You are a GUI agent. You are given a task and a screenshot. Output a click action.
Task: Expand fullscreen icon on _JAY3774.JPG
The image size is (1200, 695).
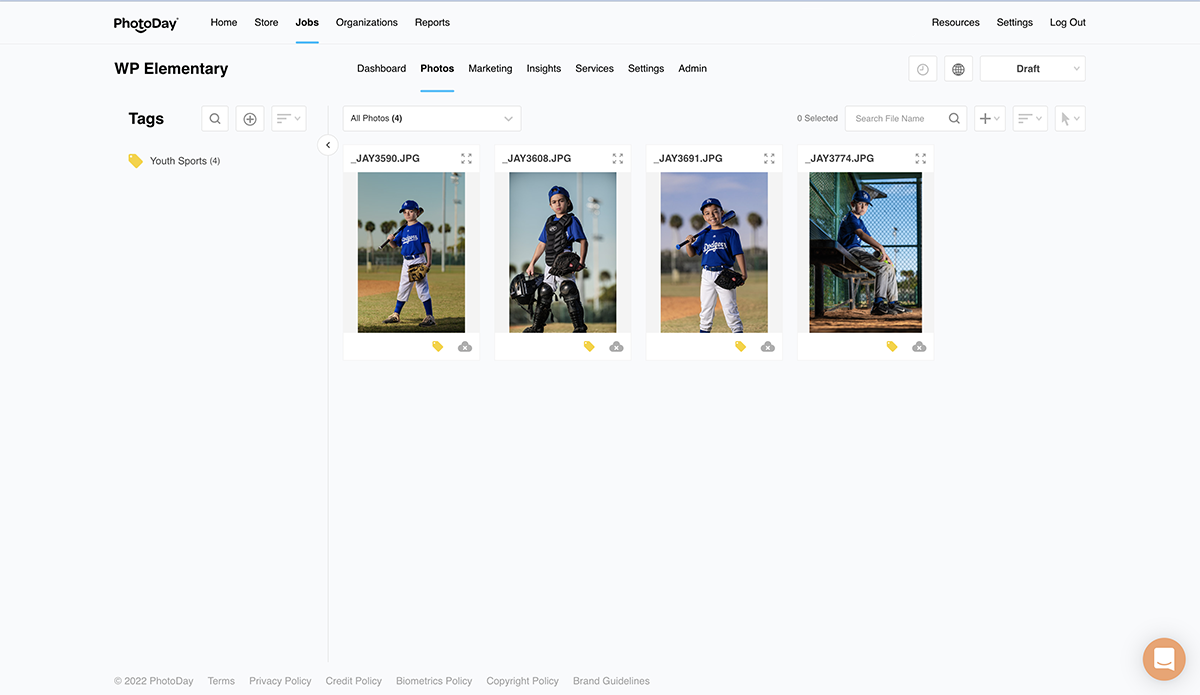tap(920, 159)
